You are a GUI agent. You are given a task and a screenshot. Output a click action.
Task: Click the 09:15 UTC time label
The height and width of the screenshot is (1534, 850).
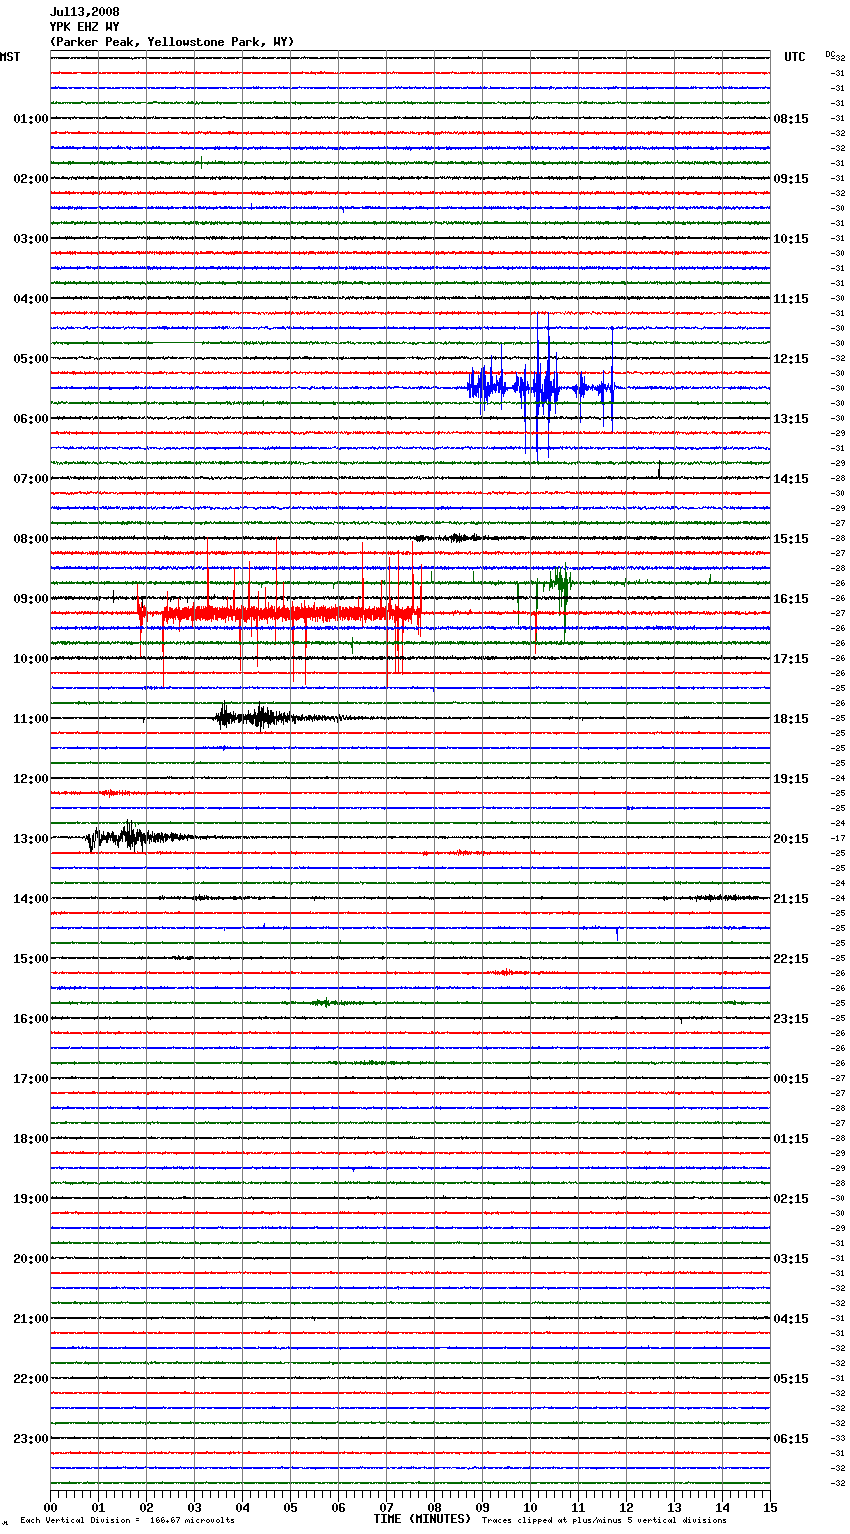[791, 179]
